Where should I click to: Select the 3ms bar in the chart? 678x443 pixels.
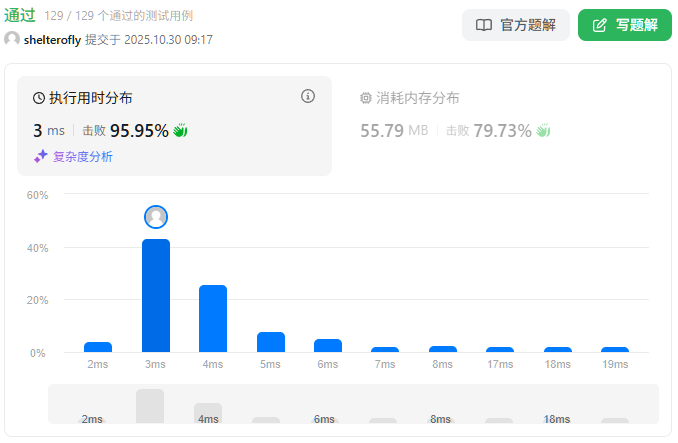tap(156, 296)
